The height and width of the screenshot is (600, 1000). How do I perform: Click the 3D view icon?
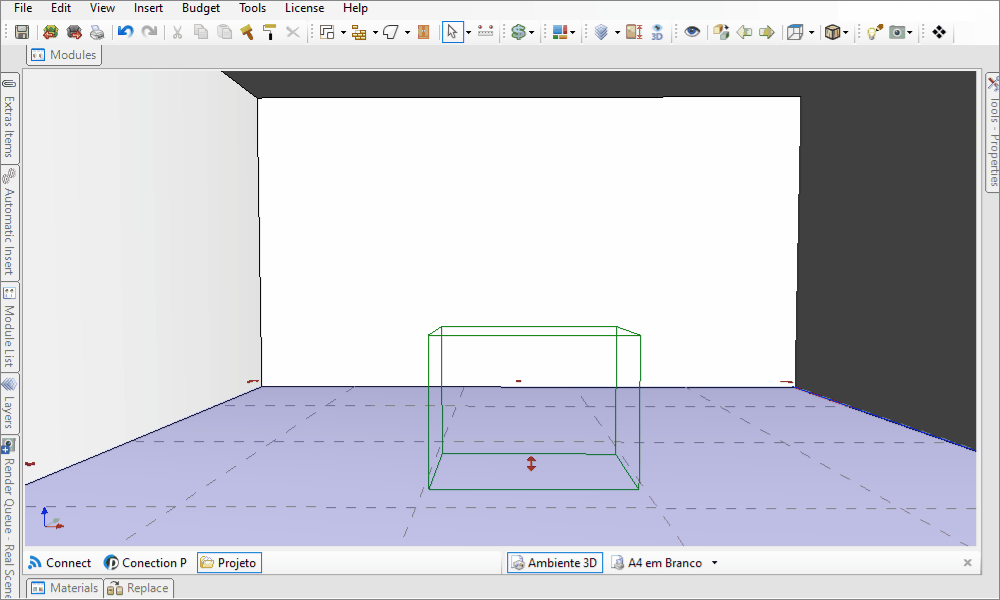pos(658,32)
